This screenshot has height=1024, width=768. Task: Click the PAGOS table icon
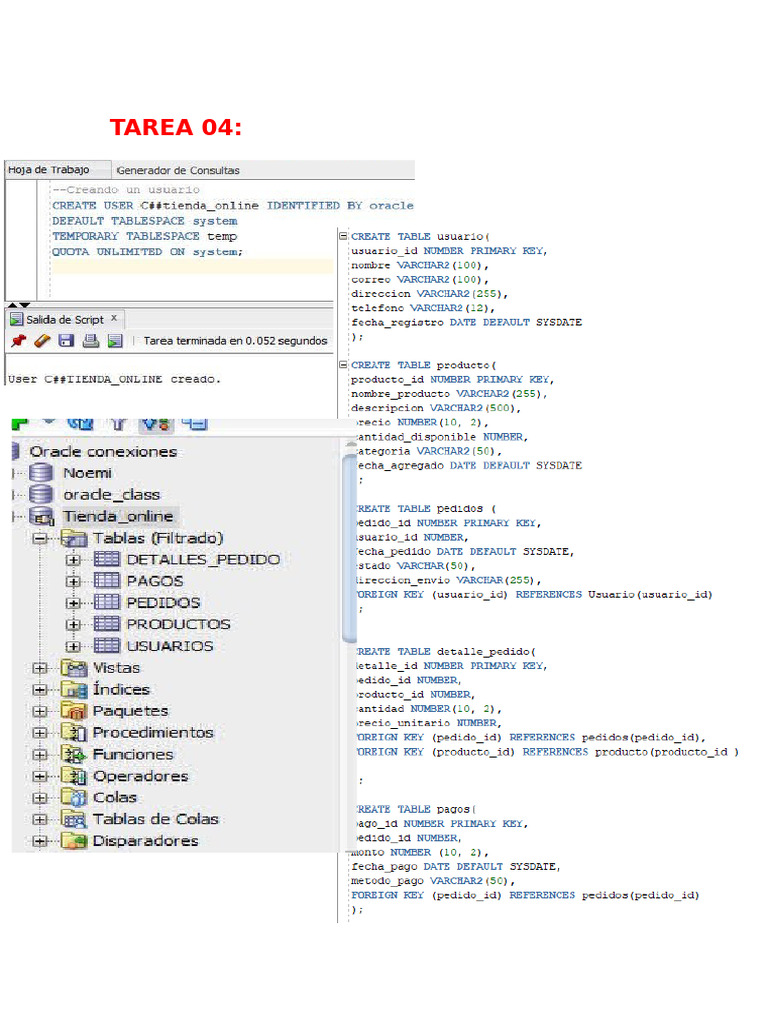coord(106,581)
